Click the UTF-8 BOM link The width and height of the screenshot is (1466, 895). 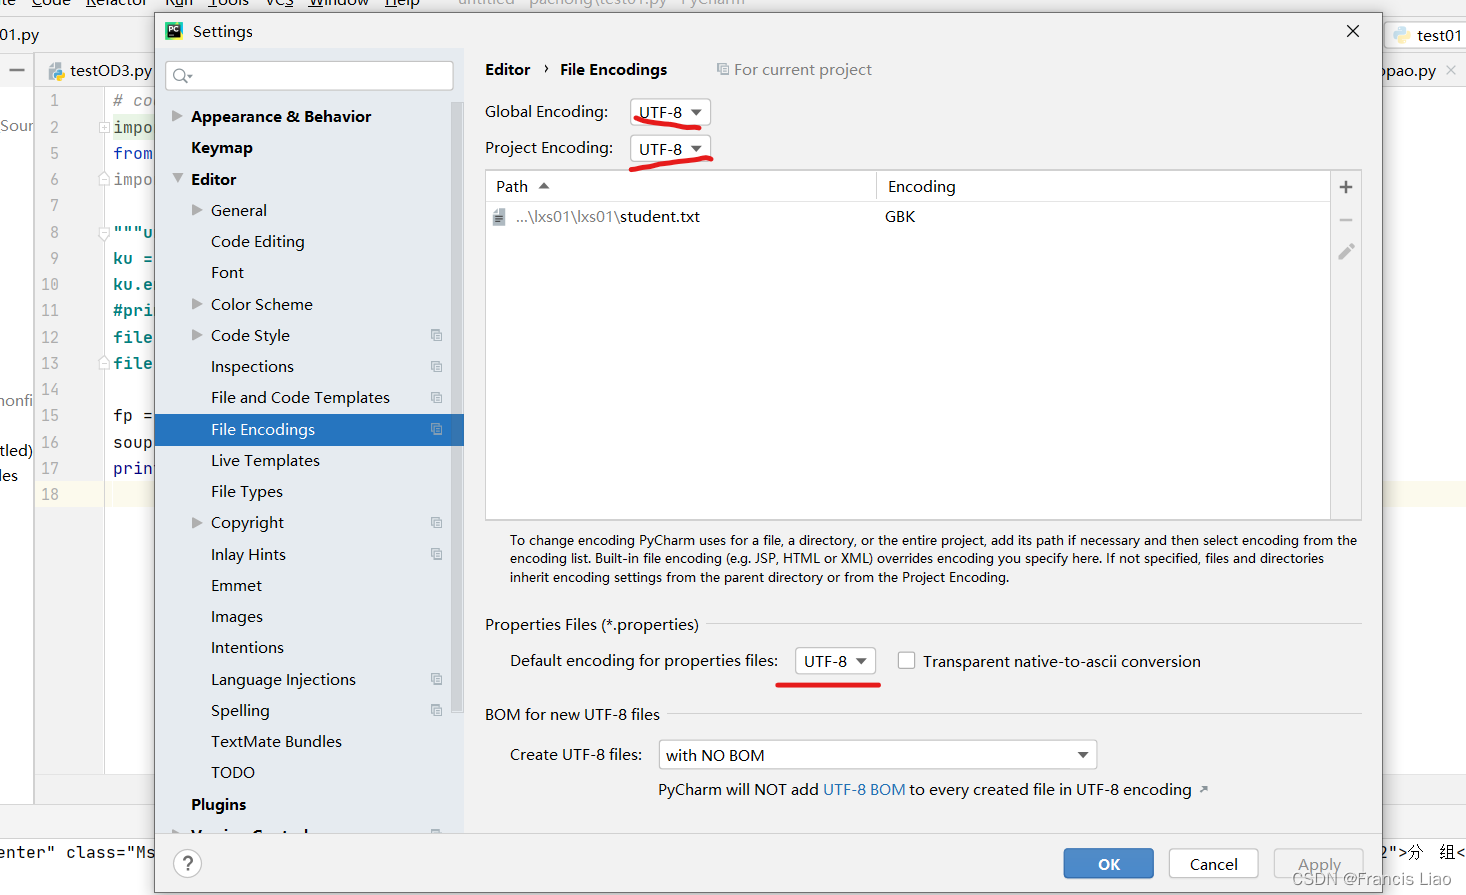pos(864,789)
